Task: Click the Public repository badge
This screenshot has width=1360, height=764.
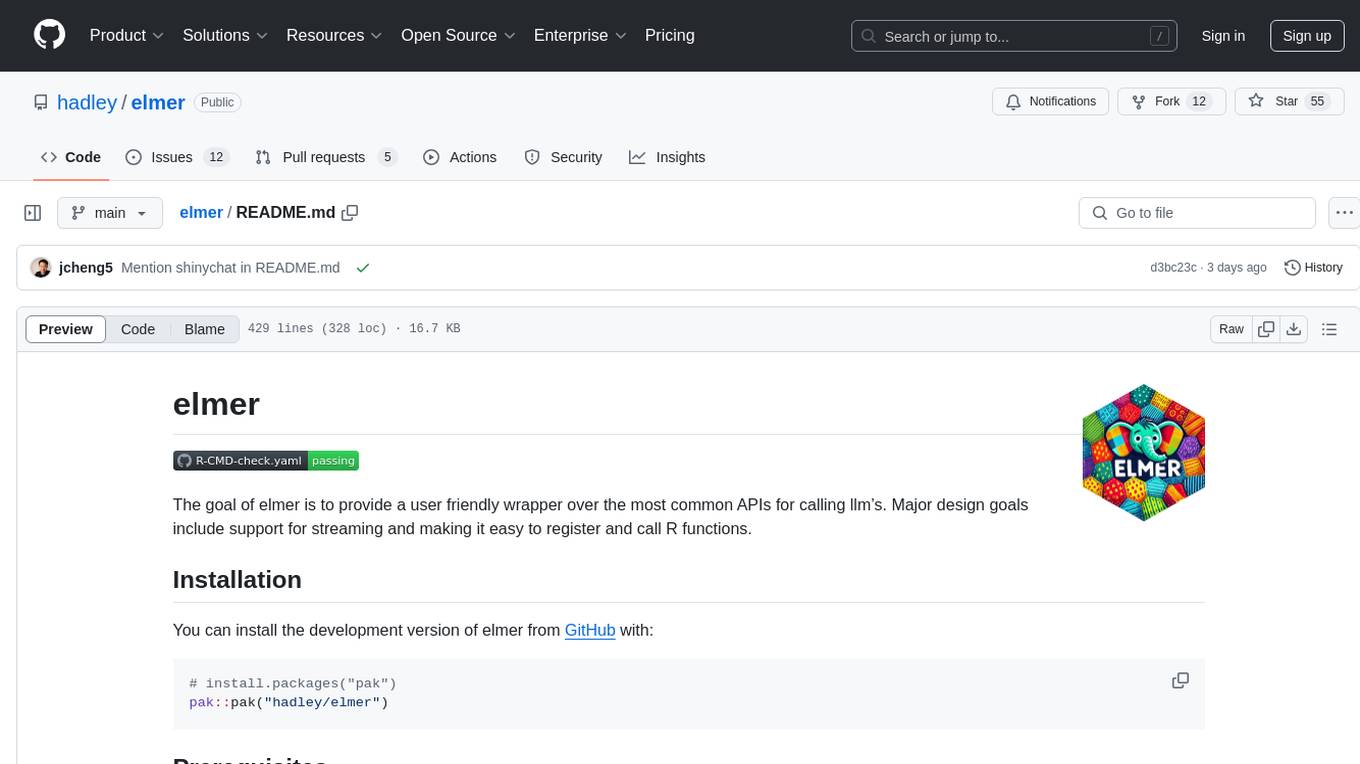Action: tap(217, 102)
